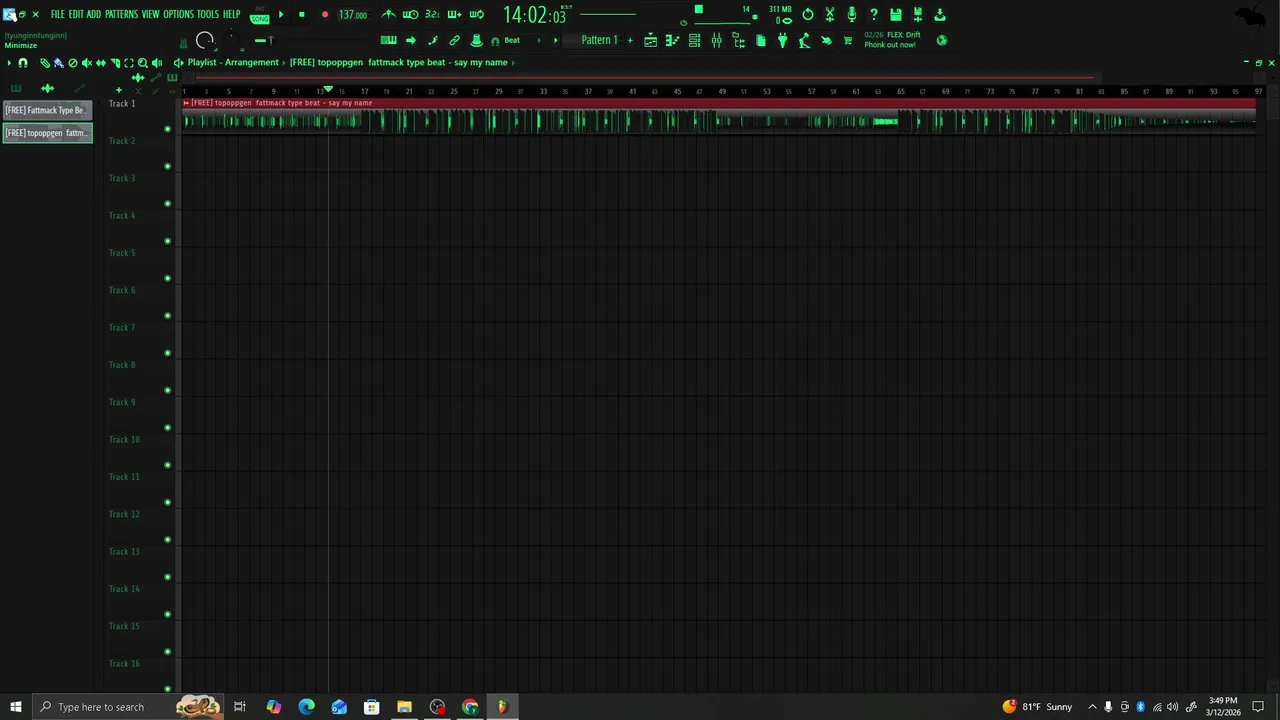
Task: Add new pattern with plus button
Action: 630,40
